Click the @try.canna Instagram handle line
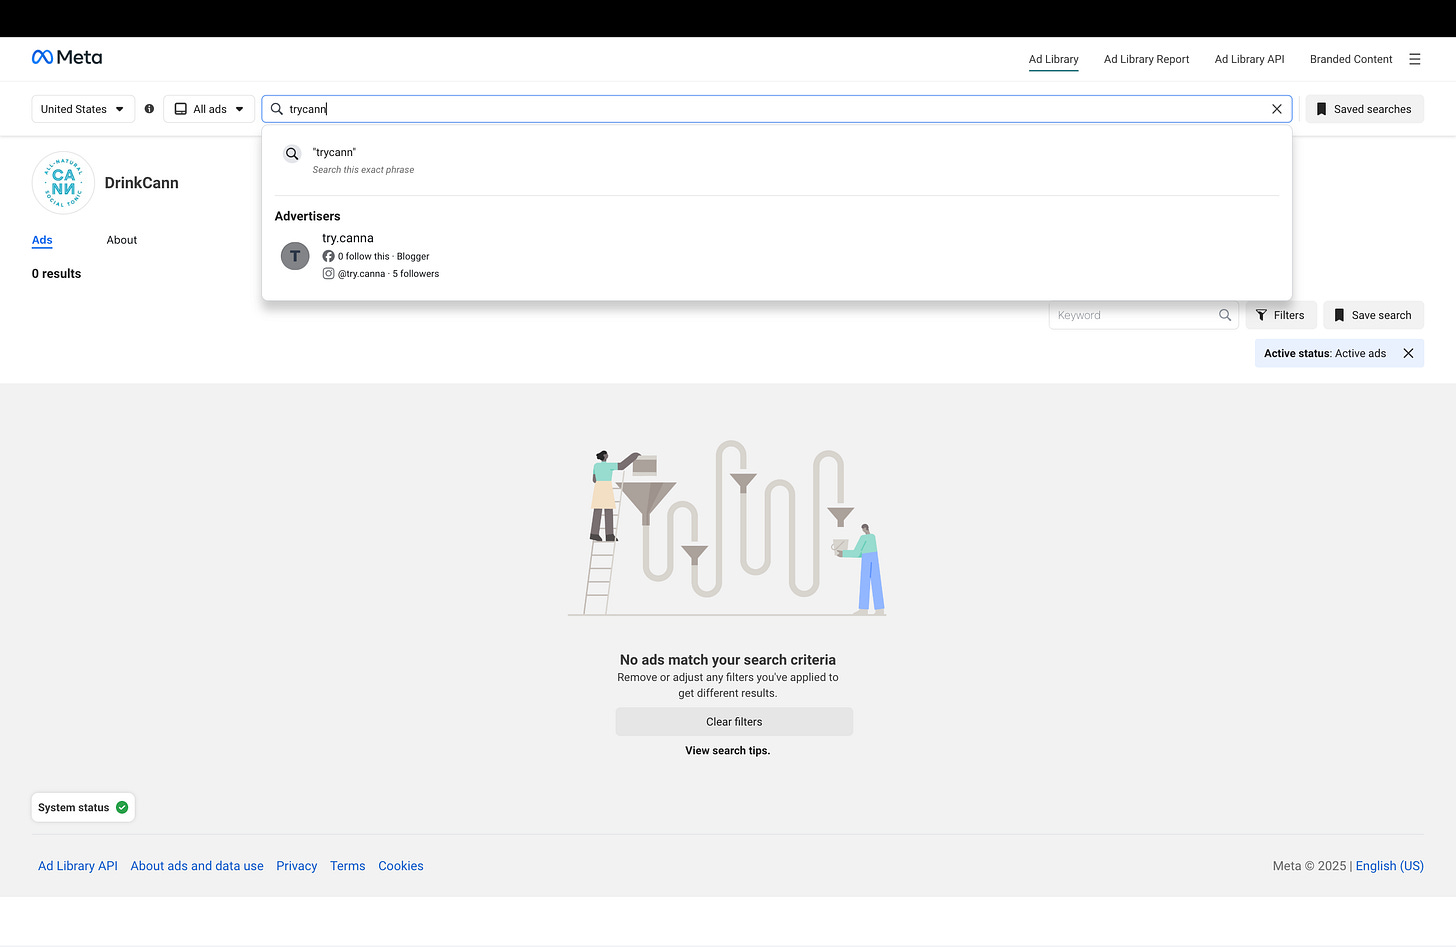This screenshot has height=947, width=1456. click(381, 274)
